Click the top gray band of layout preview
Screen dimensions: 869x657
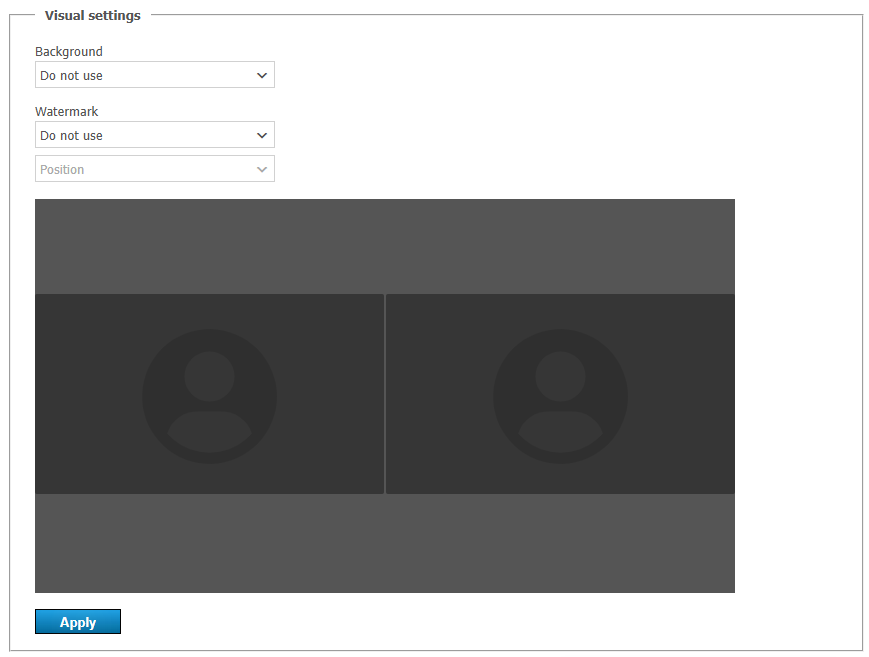coord(384,245)
